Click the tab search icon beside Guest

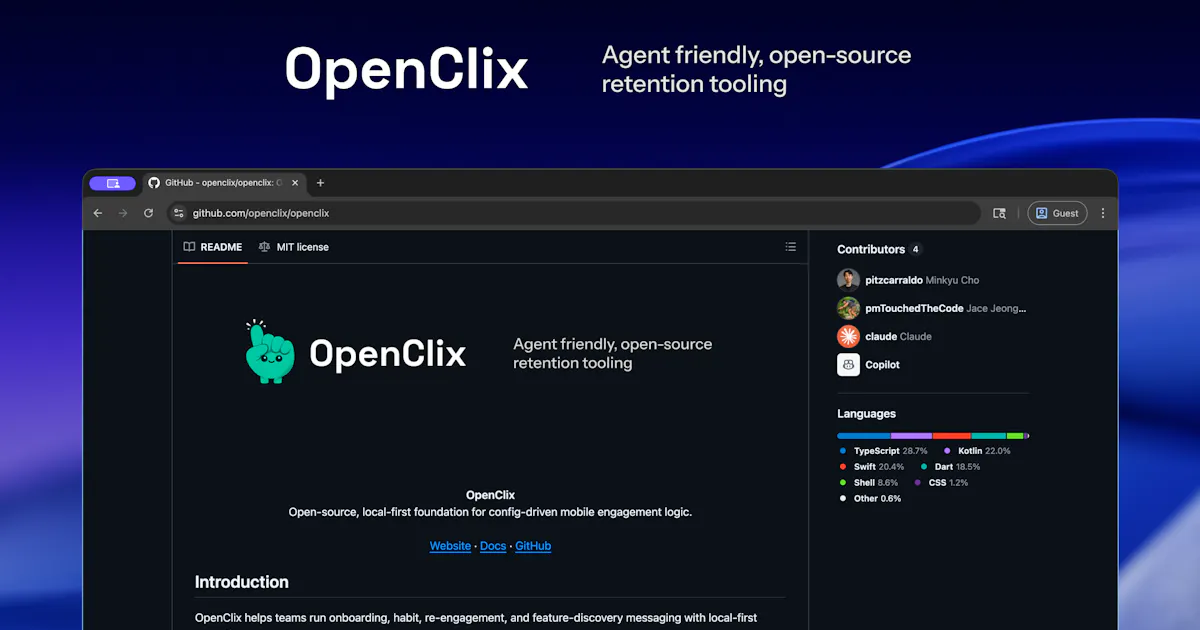click(x=999, y=213)
